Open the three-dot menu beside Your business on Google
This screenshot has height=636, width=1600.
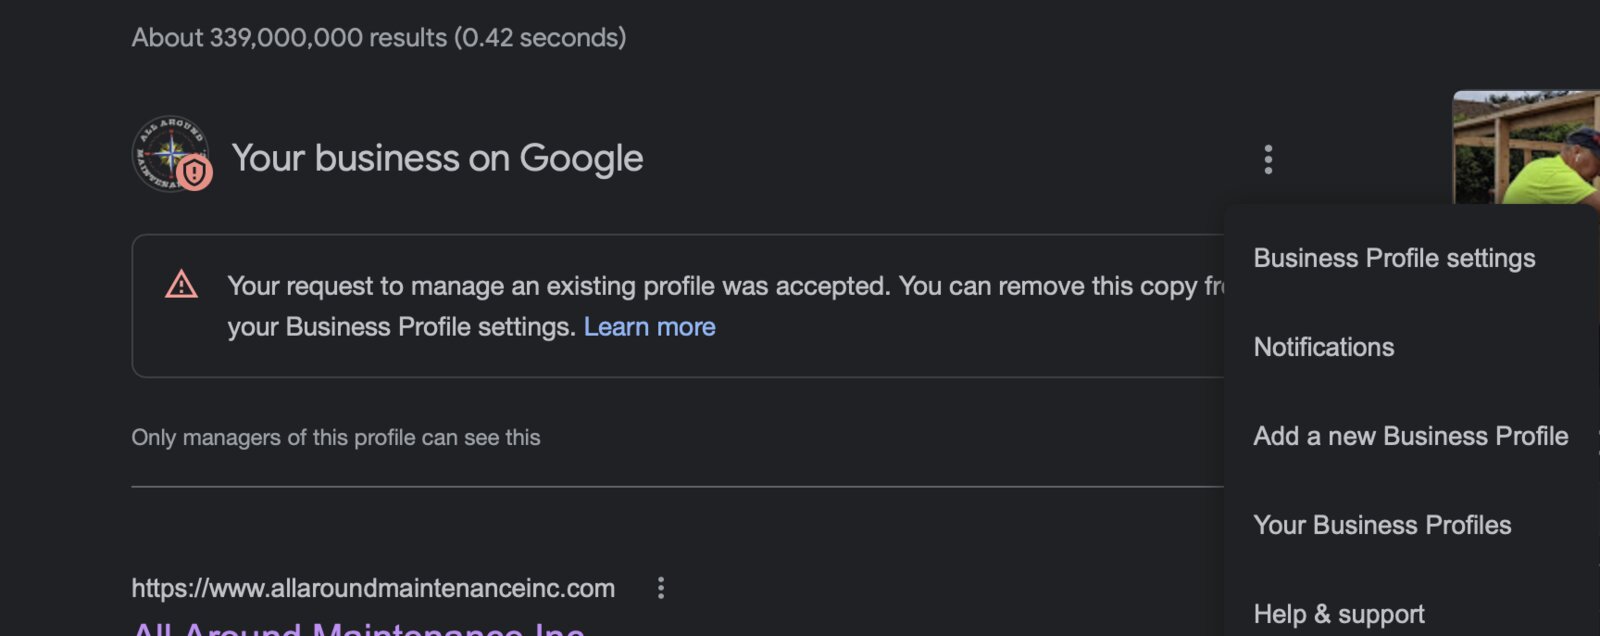point(1268,160)
